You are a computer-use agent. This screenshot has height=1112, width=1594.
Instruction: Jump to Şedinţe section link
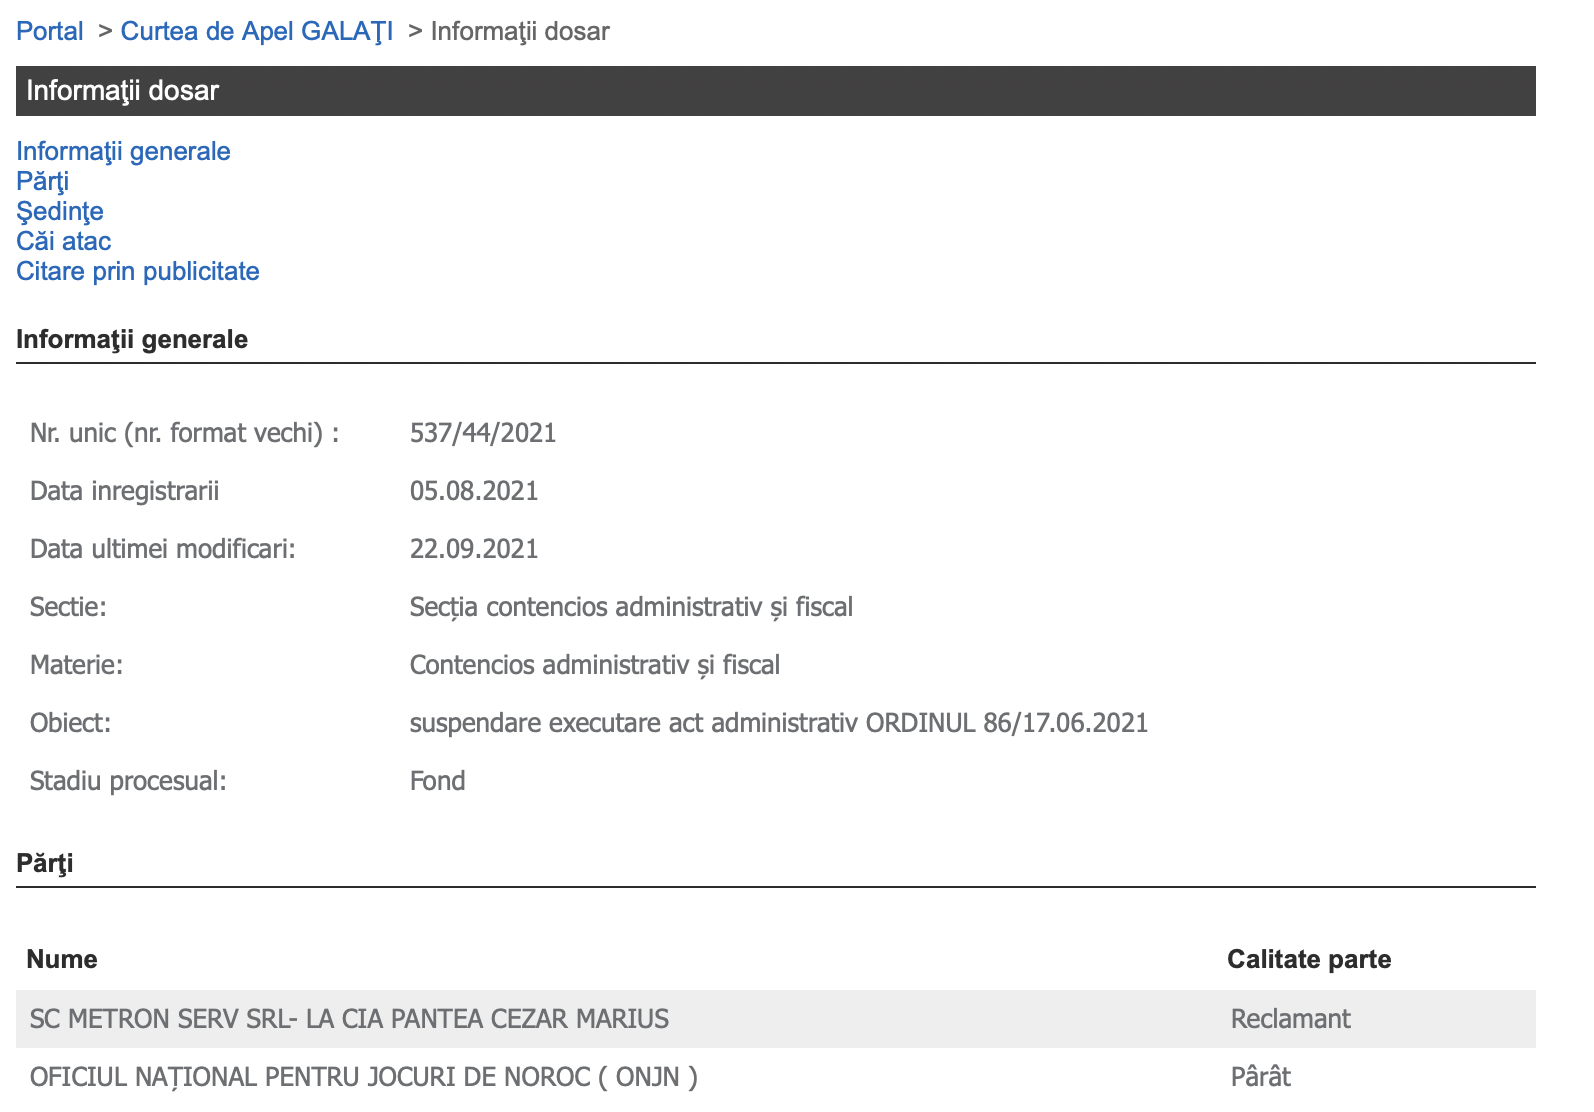(60, 211)
